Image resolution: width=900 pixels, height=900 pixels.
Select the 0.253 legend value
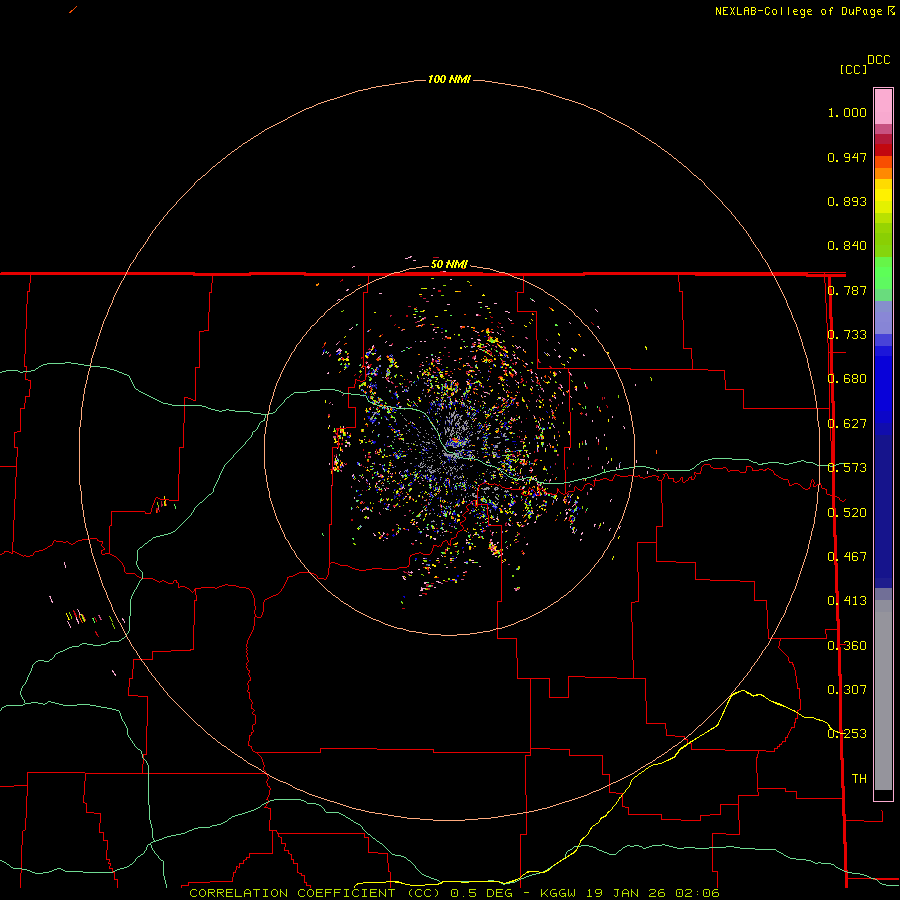(x=847, y=734)
